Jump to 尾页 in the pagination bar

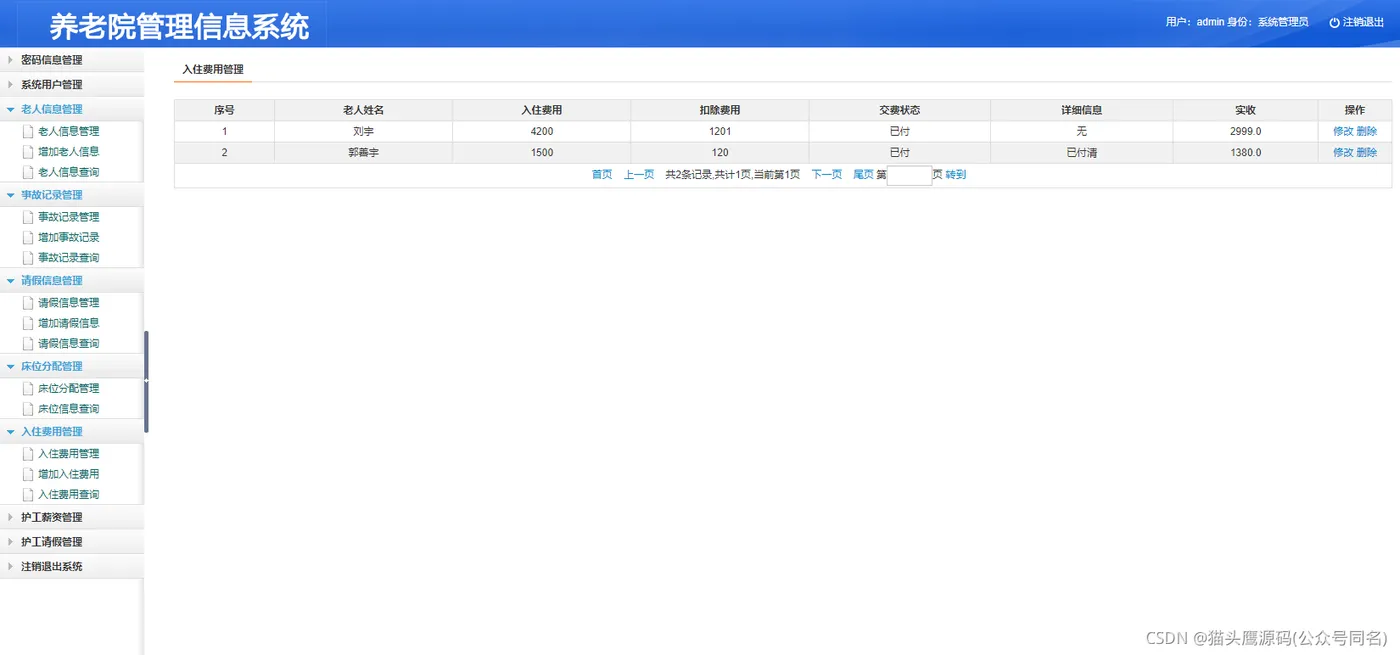click(864, 175)
